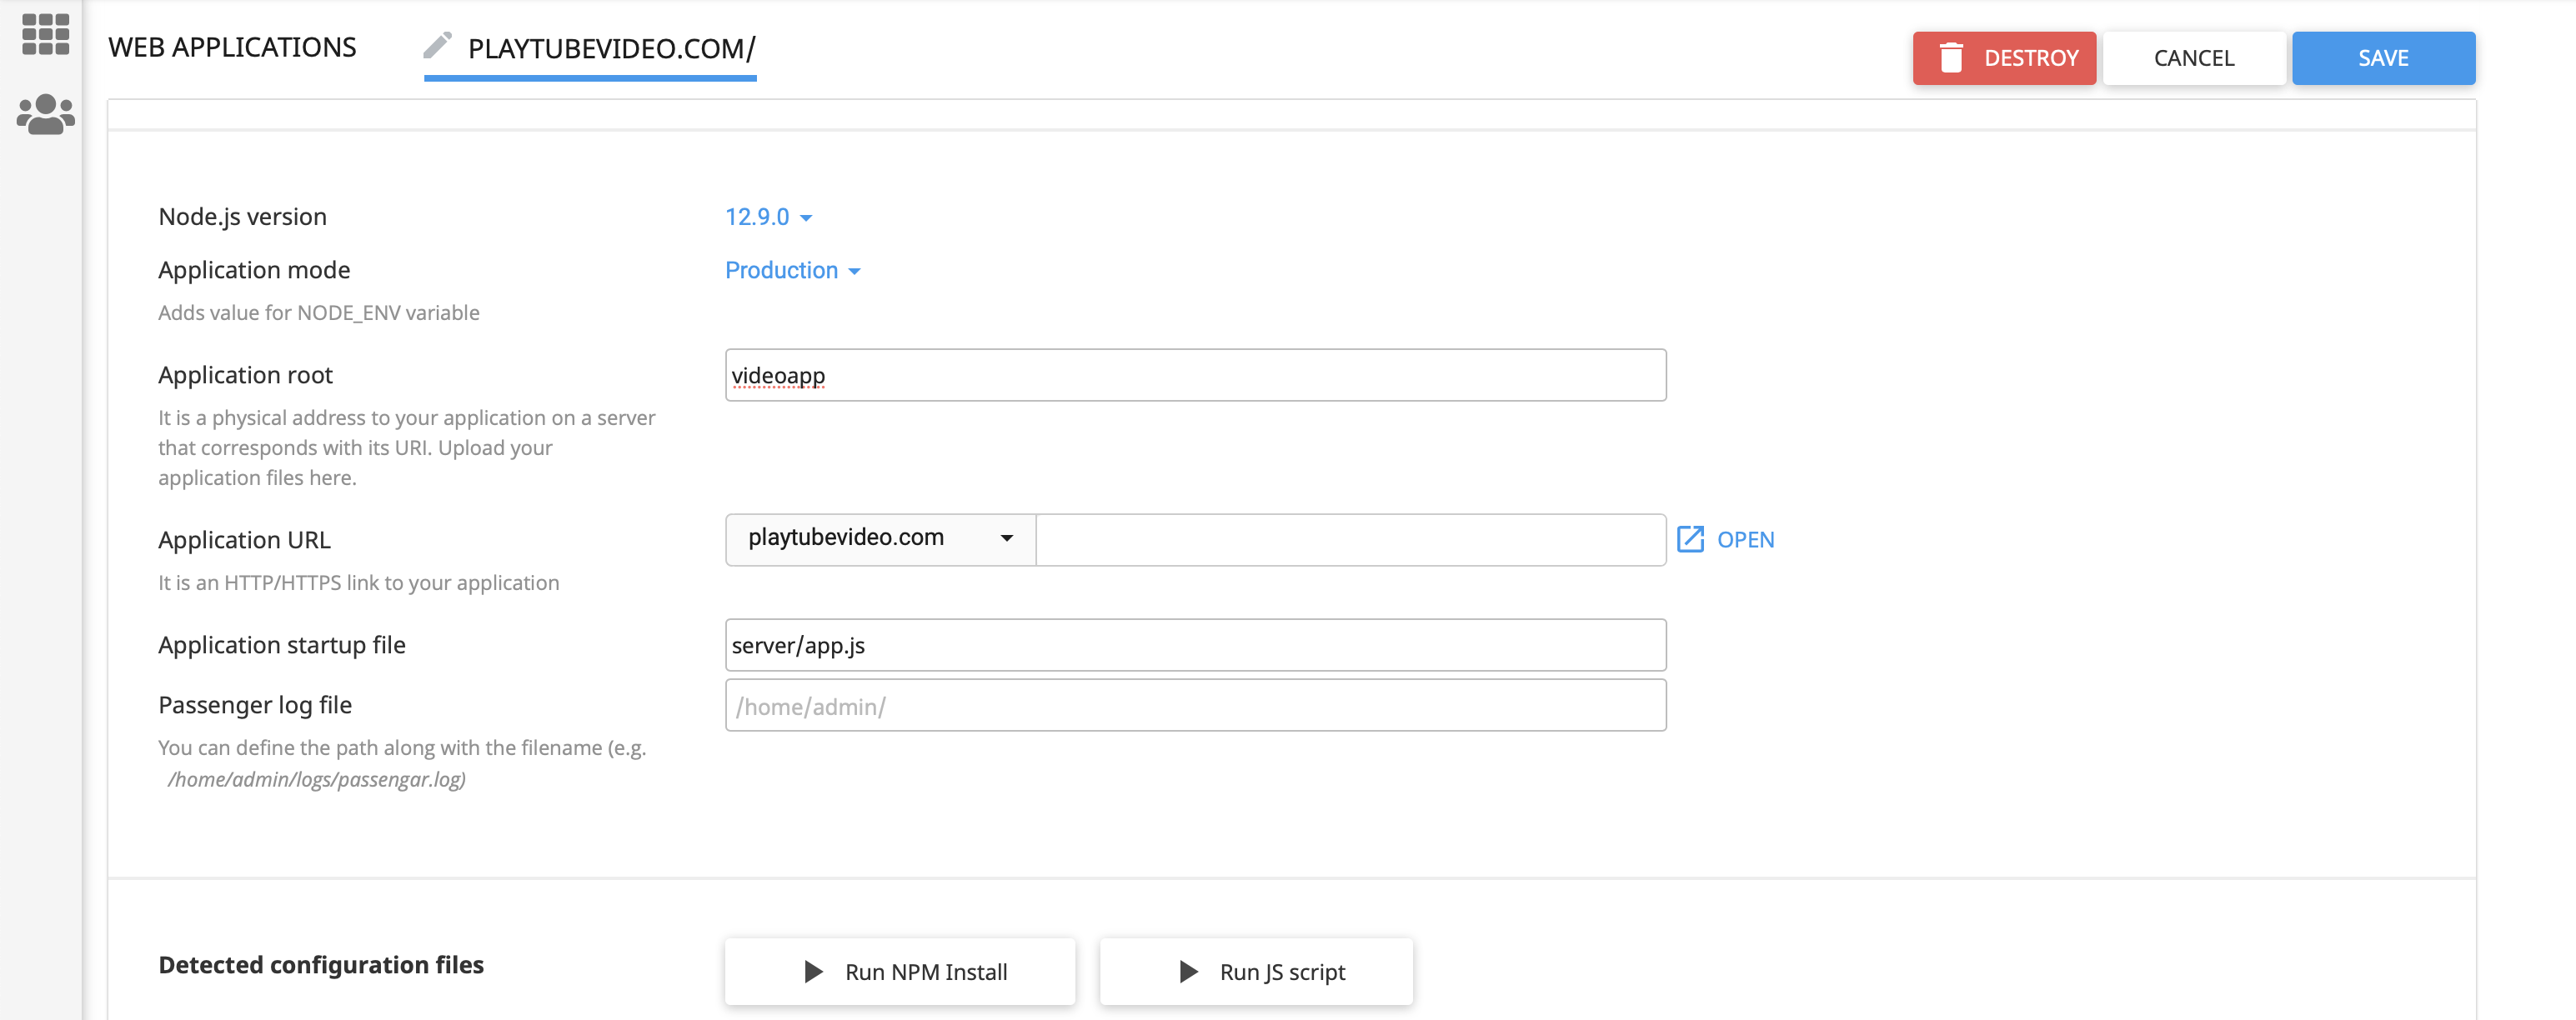
Task: Open the Production application mode dropdown
Action: pyautogui.click(x=792, y=270)
